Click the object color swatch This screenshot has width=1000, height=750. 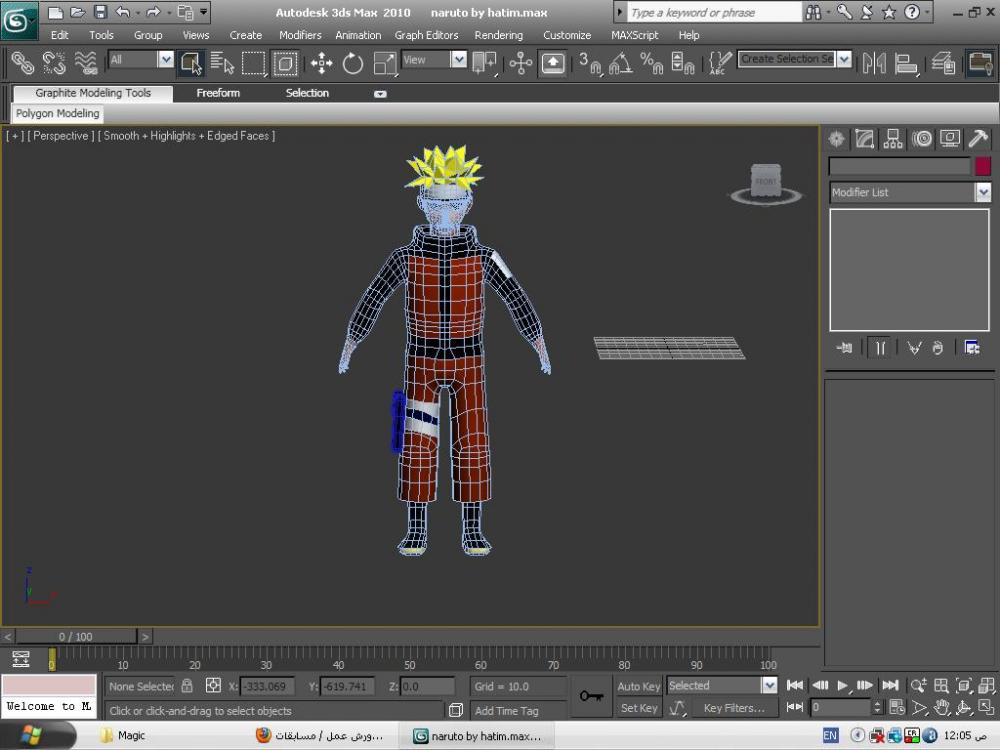tap(982, 166)
